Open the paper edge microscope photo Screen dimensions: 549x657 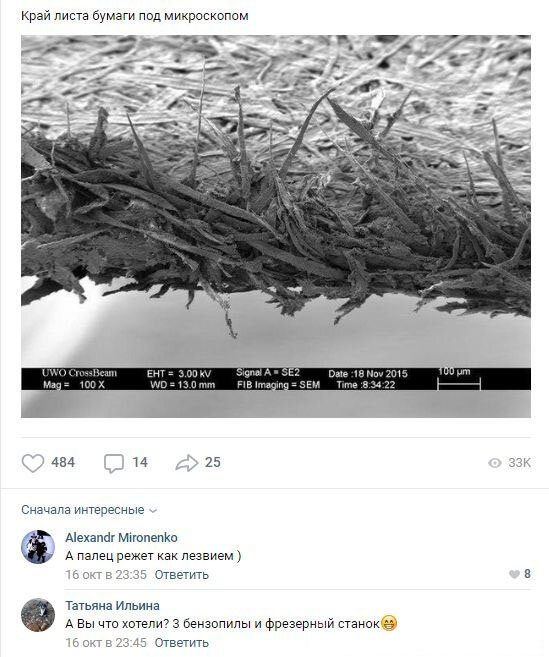coord(276,226)
